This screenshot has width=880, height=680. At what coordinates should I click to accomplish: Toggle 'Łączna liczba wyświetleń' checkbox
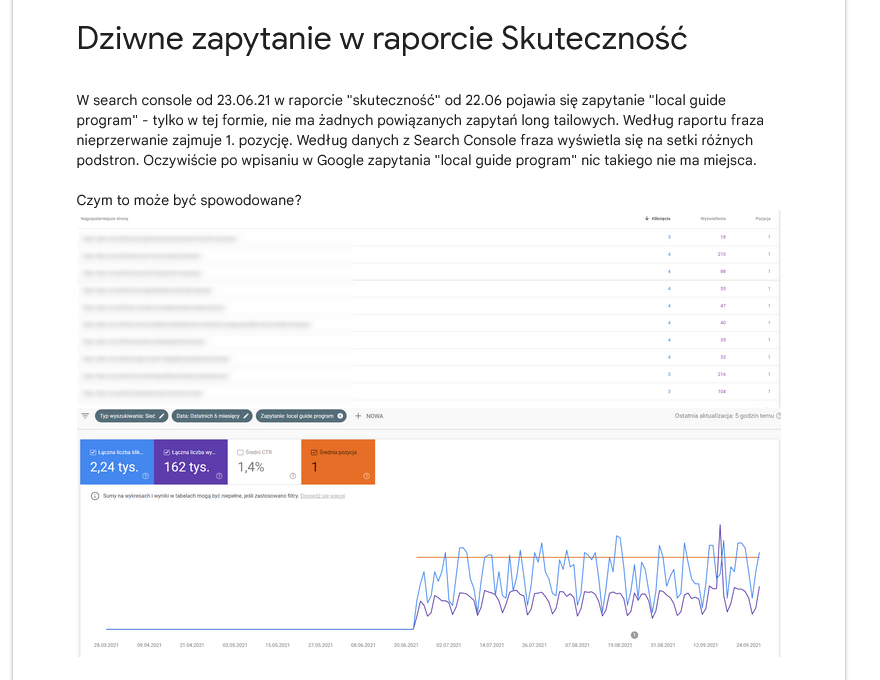tap(166, 452)
